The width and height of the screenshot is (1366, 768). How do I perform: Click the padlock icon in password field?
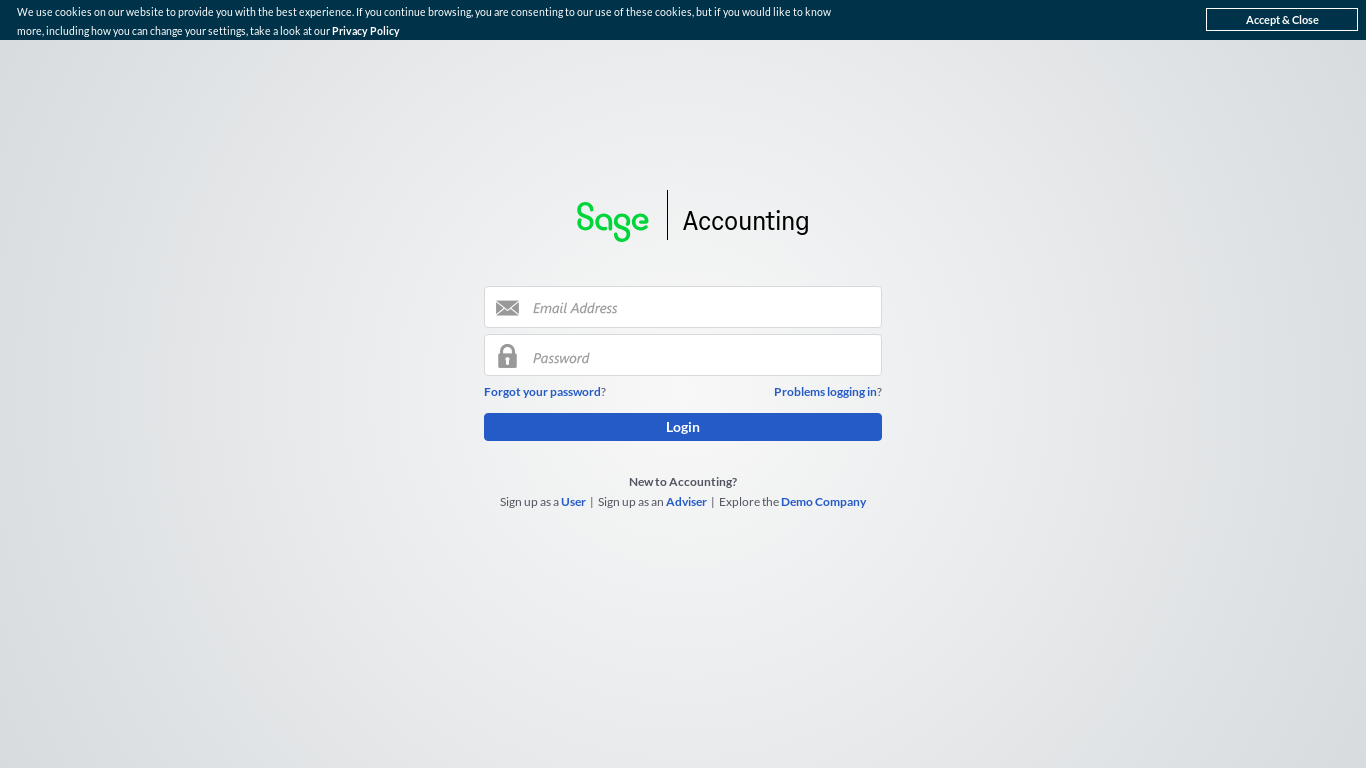click(x=507, y=356)
